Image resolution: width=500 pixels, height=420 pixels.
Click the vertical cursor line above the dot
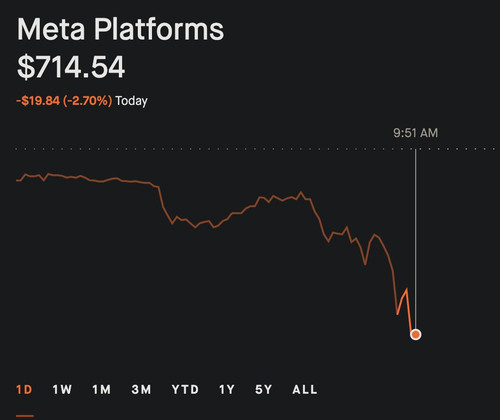(415, 238)
